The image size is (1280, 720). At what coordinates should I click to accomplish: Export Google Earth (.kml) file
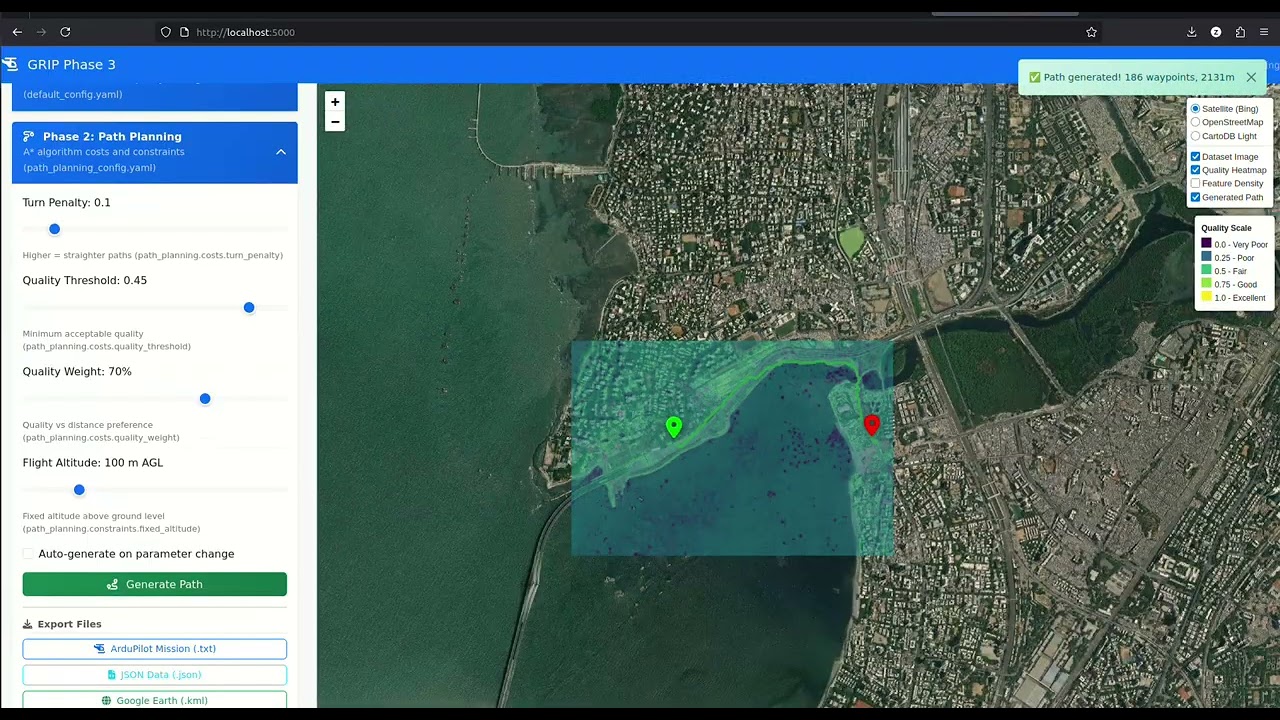pos(155,700)
